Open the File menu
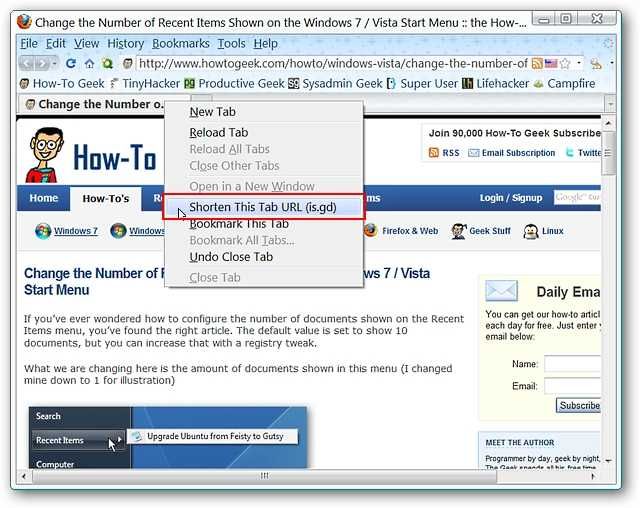This screenshot has height=508, width=640. point(29,43)
